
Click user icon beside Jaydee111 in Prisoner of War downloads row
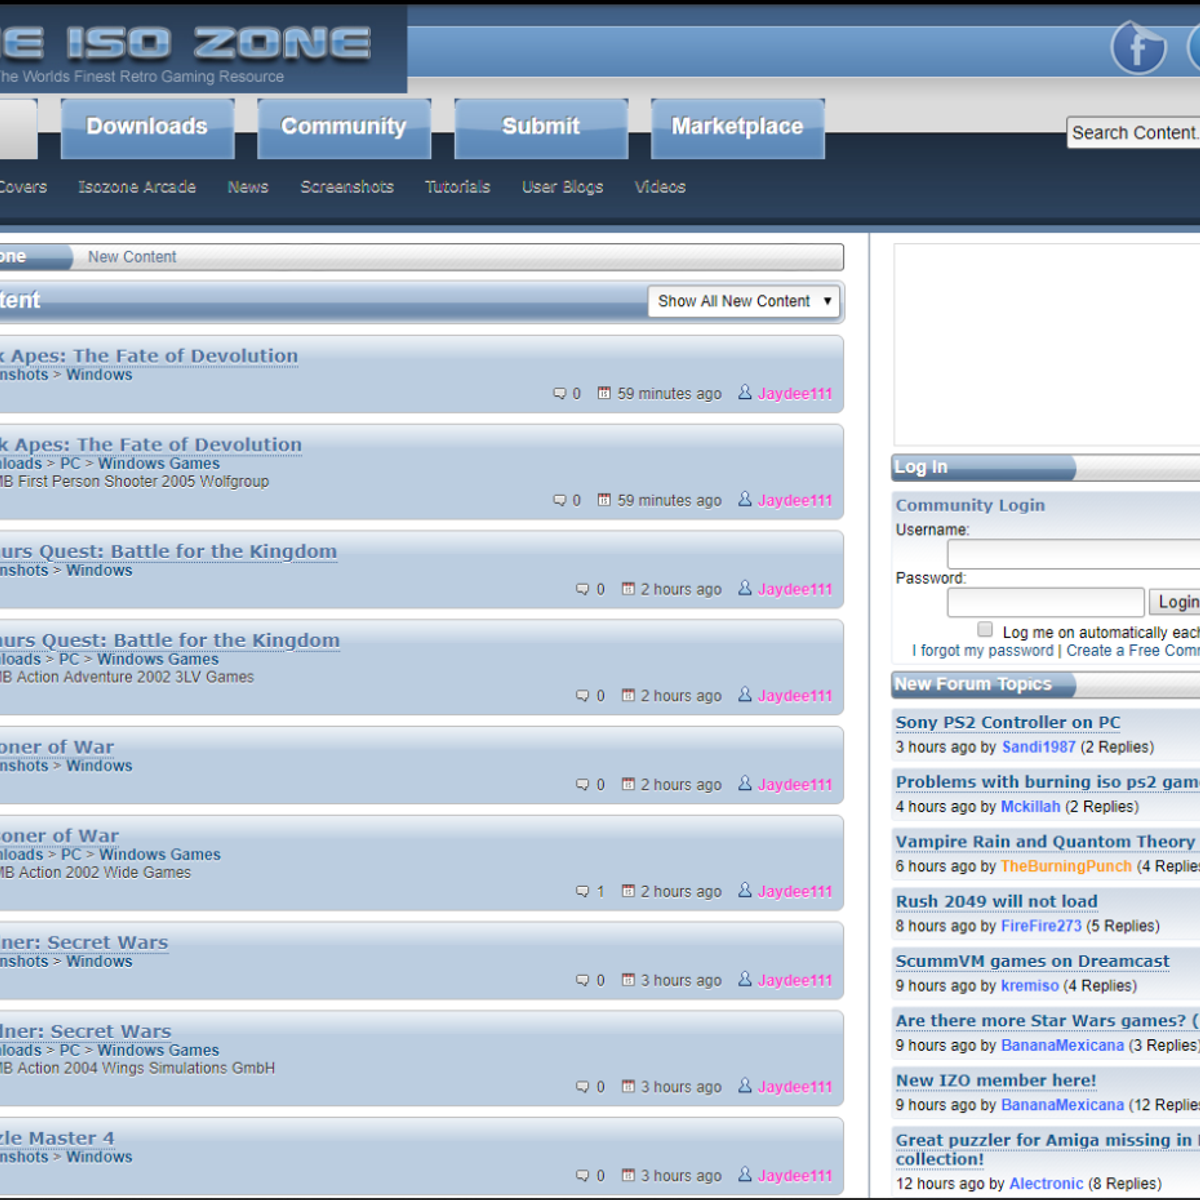(745, 890)
